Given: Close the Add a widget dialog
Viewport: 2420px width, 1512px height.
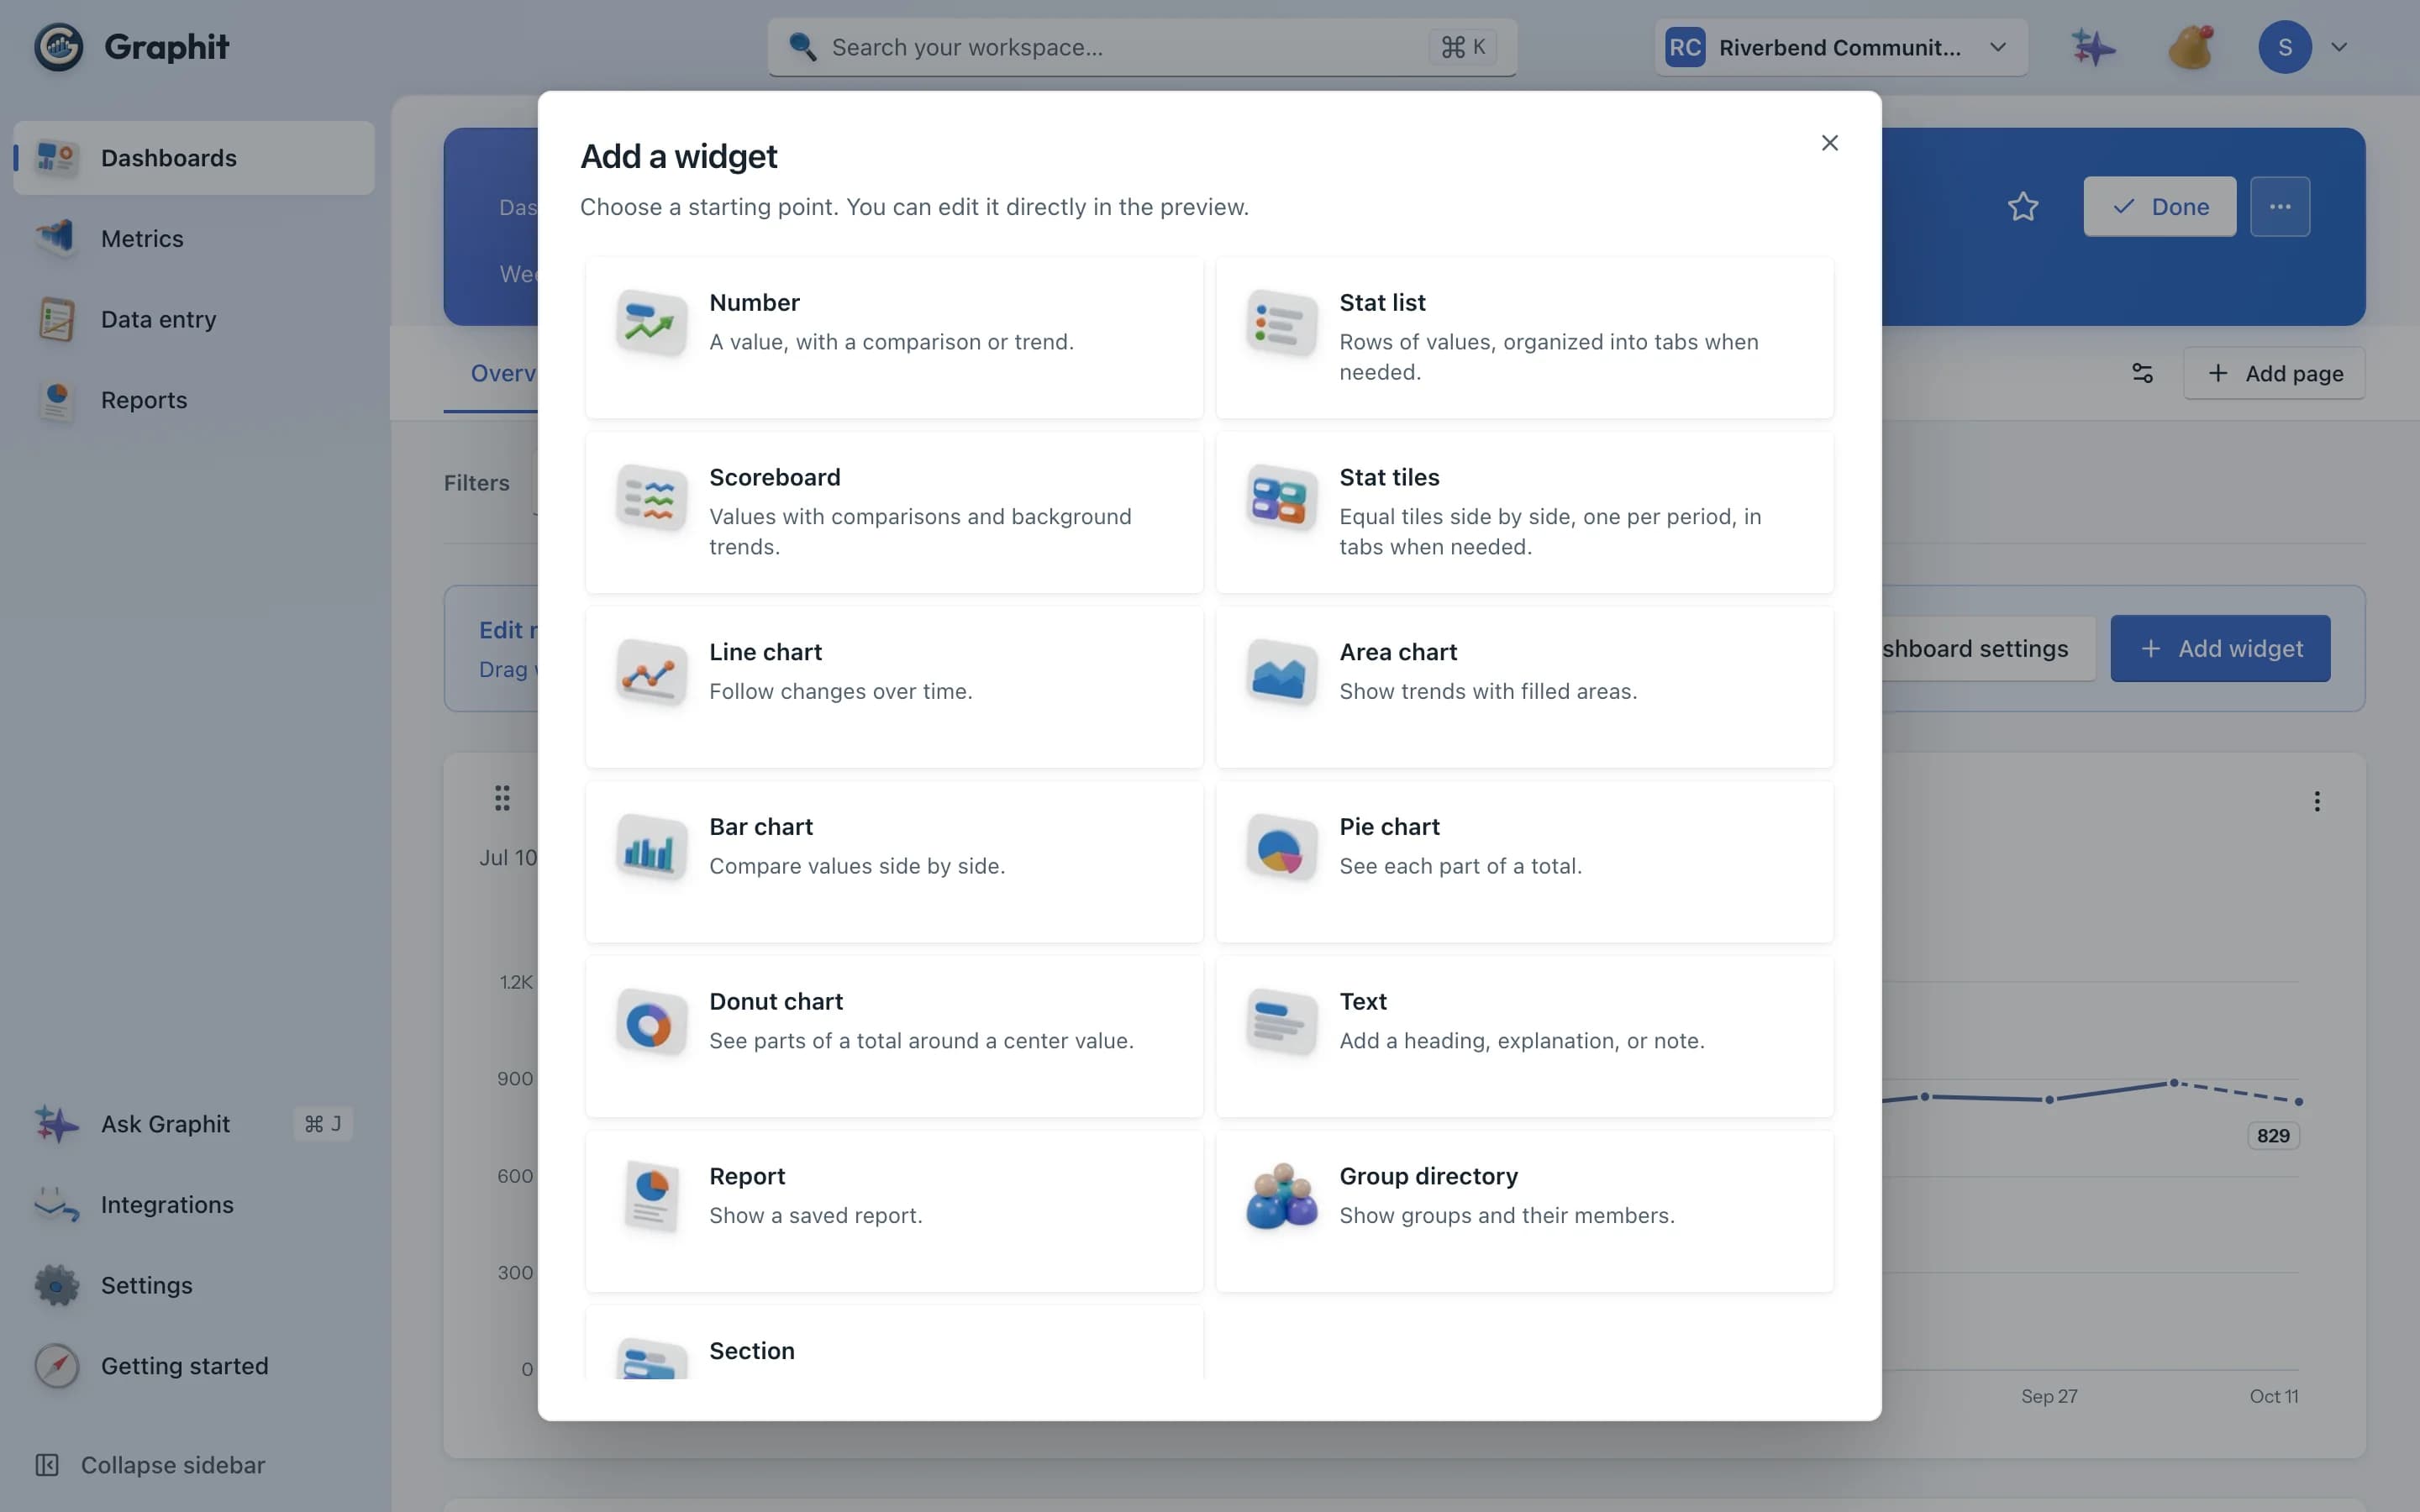Looking at the screenshot, I should click(1829, 143).
